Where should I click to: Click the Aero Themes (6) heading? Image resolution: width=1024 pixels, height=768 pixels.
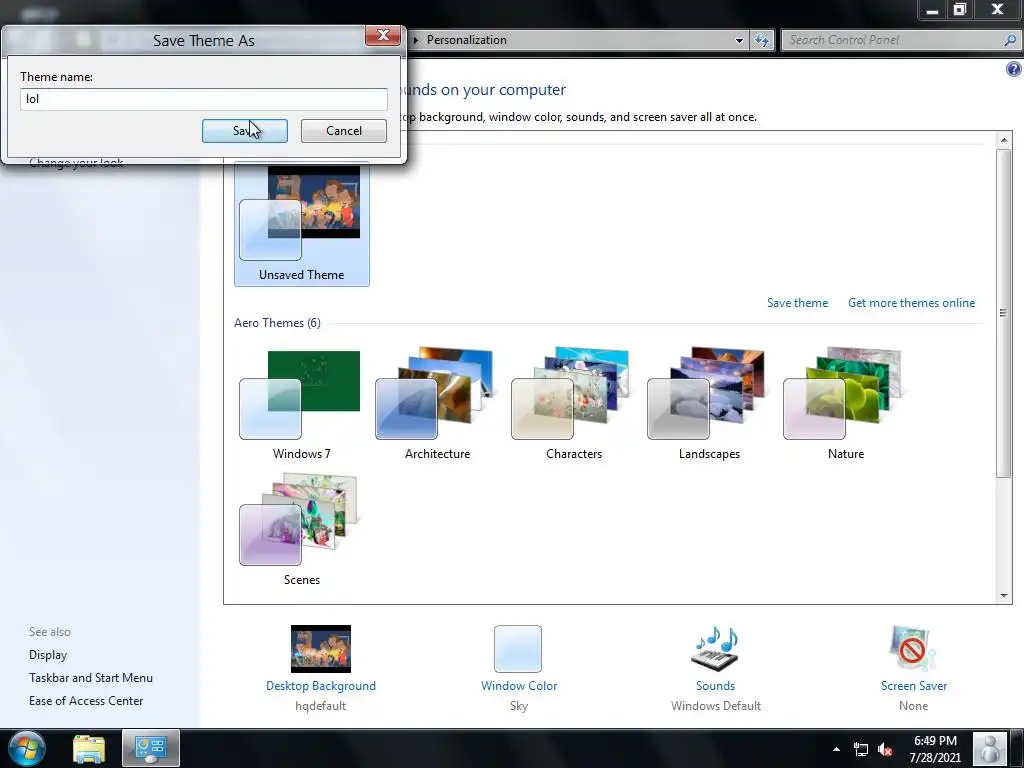277,323
